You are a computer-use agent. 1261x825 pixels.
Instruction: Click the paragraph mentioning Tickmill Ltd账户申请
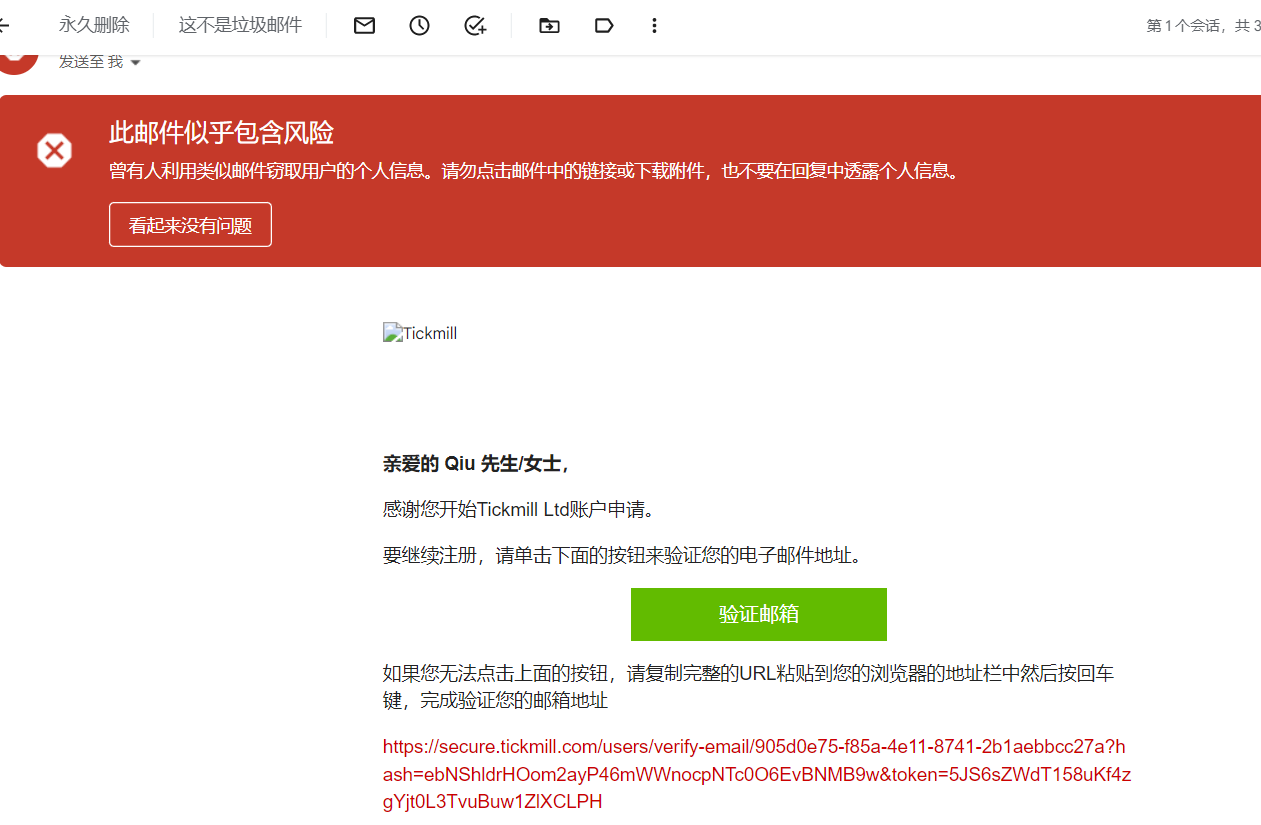click(x=520, y=509)
